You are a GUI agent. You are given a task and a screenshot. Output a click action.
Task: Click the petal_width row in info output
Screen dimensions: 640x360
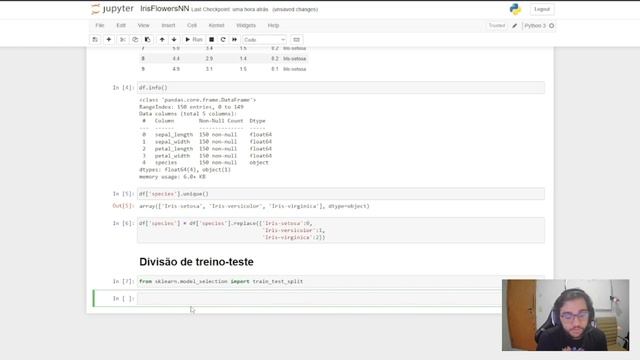coord(206,156)
